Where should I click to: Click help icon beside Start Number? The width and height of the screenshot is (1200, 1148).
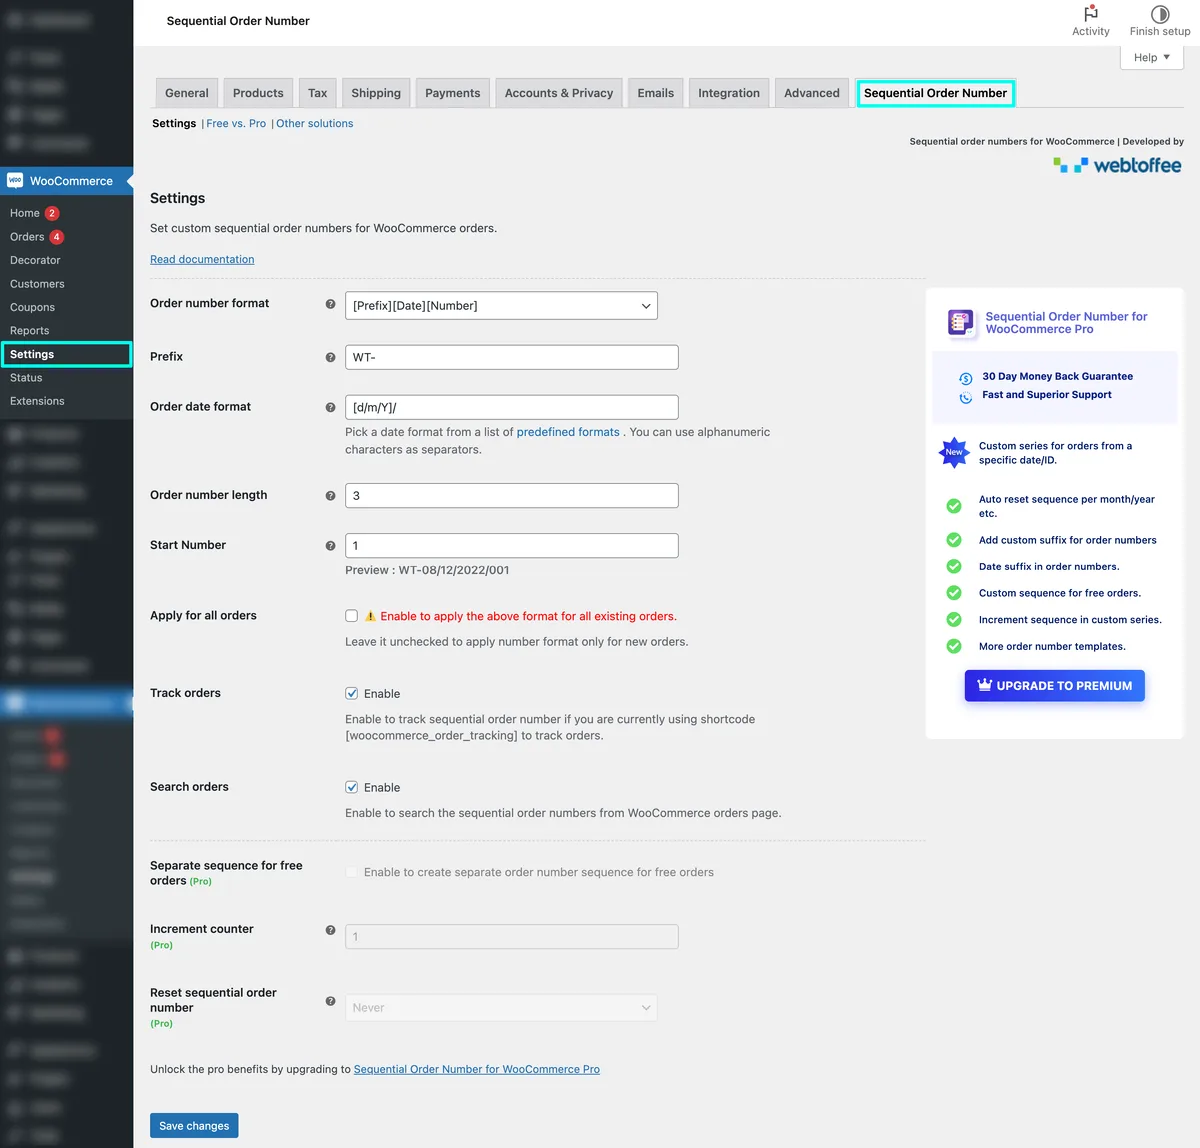[x=330, y=545]
